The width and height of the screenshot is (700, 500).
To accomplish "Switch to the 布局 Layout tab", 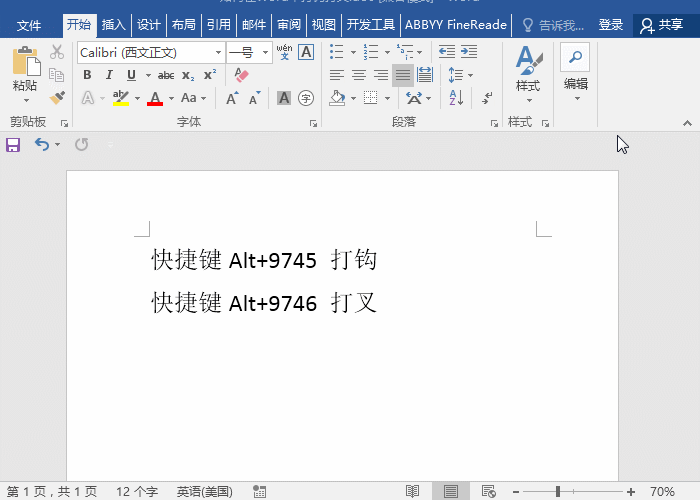I will [183, 25].
